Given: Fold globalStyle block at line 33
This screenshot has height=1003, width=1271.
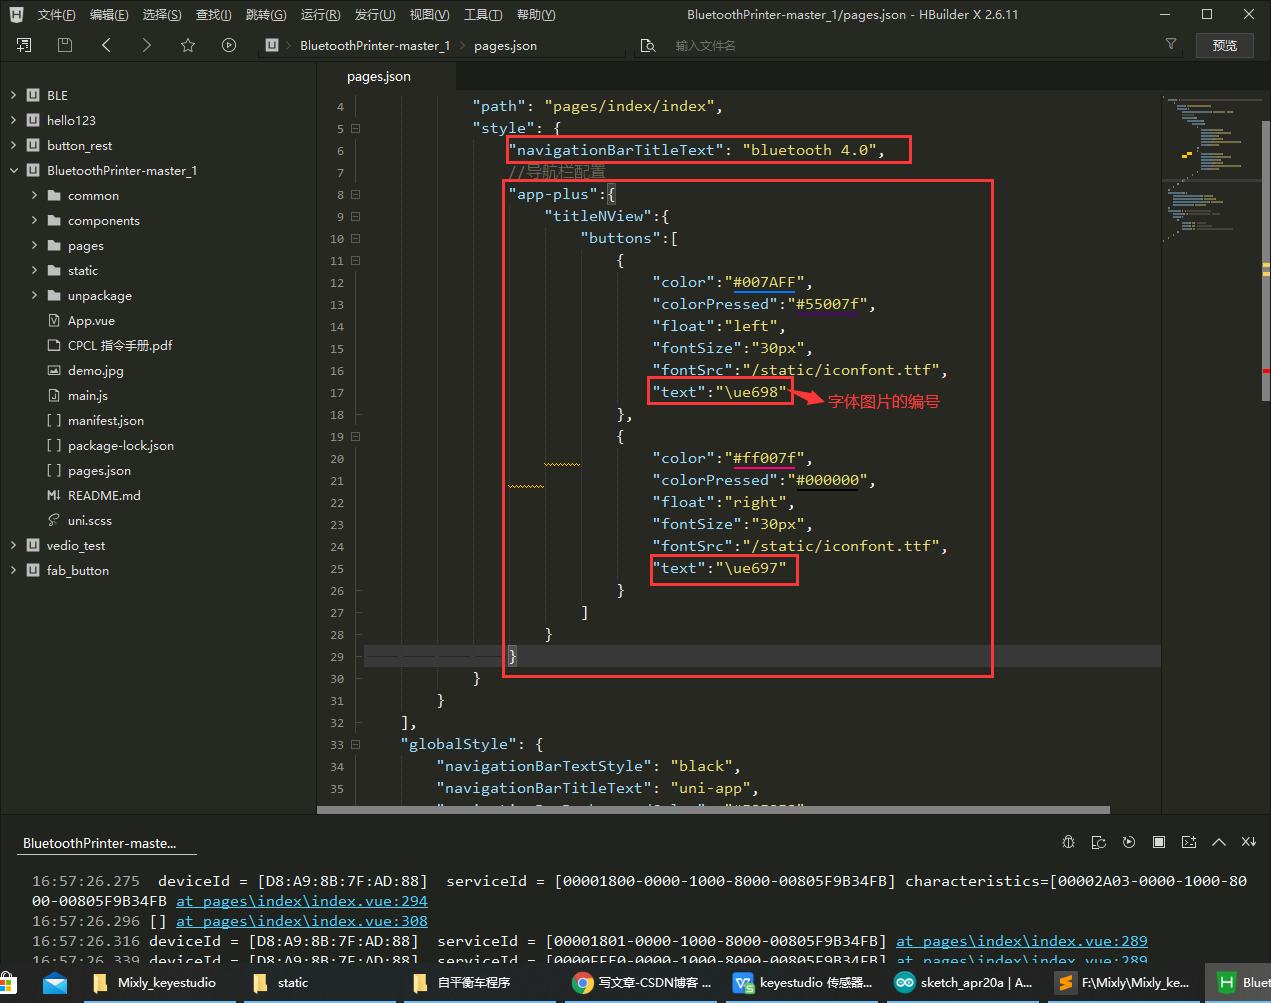Looking at the screenshot, I should tap(355, 745).
